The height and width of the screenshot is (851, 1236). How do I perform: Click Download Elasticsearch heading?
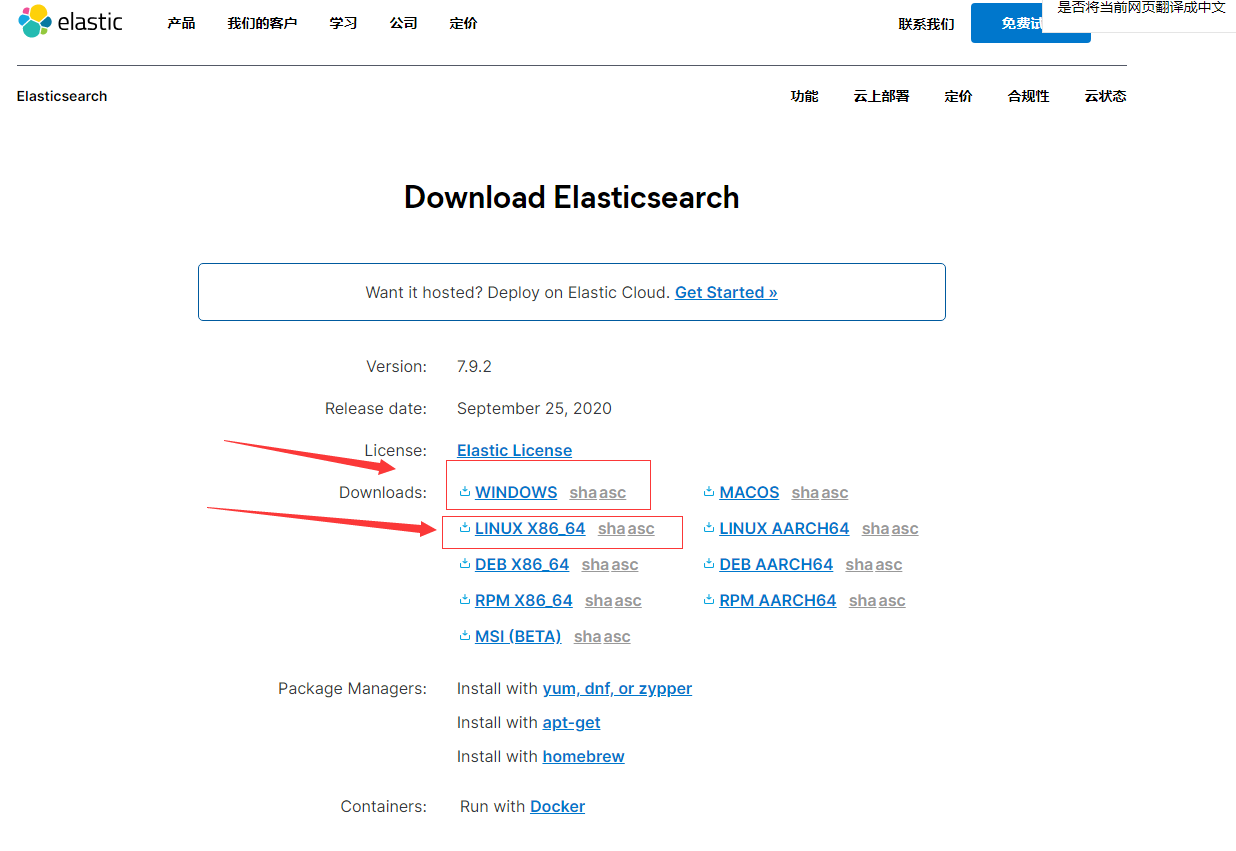571,197
